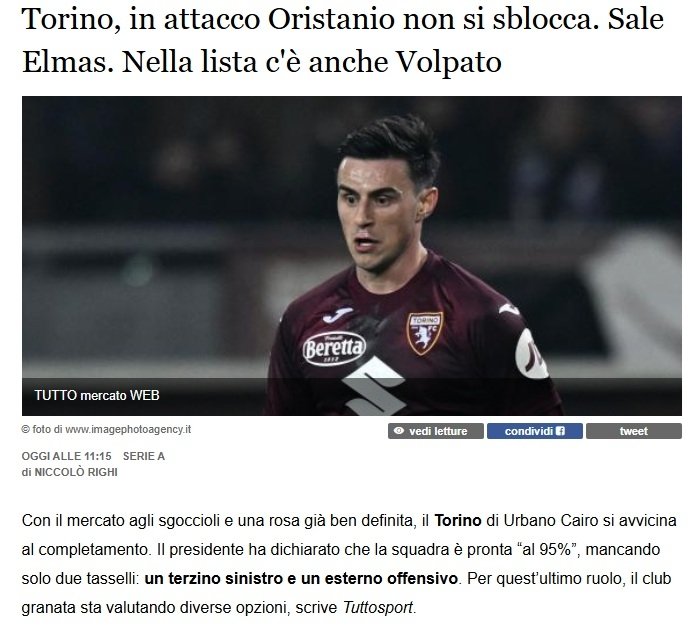Click the eye icon in vedi letture
The width and height of the screenshot is (688, 632).
click(x=398, y=431)
